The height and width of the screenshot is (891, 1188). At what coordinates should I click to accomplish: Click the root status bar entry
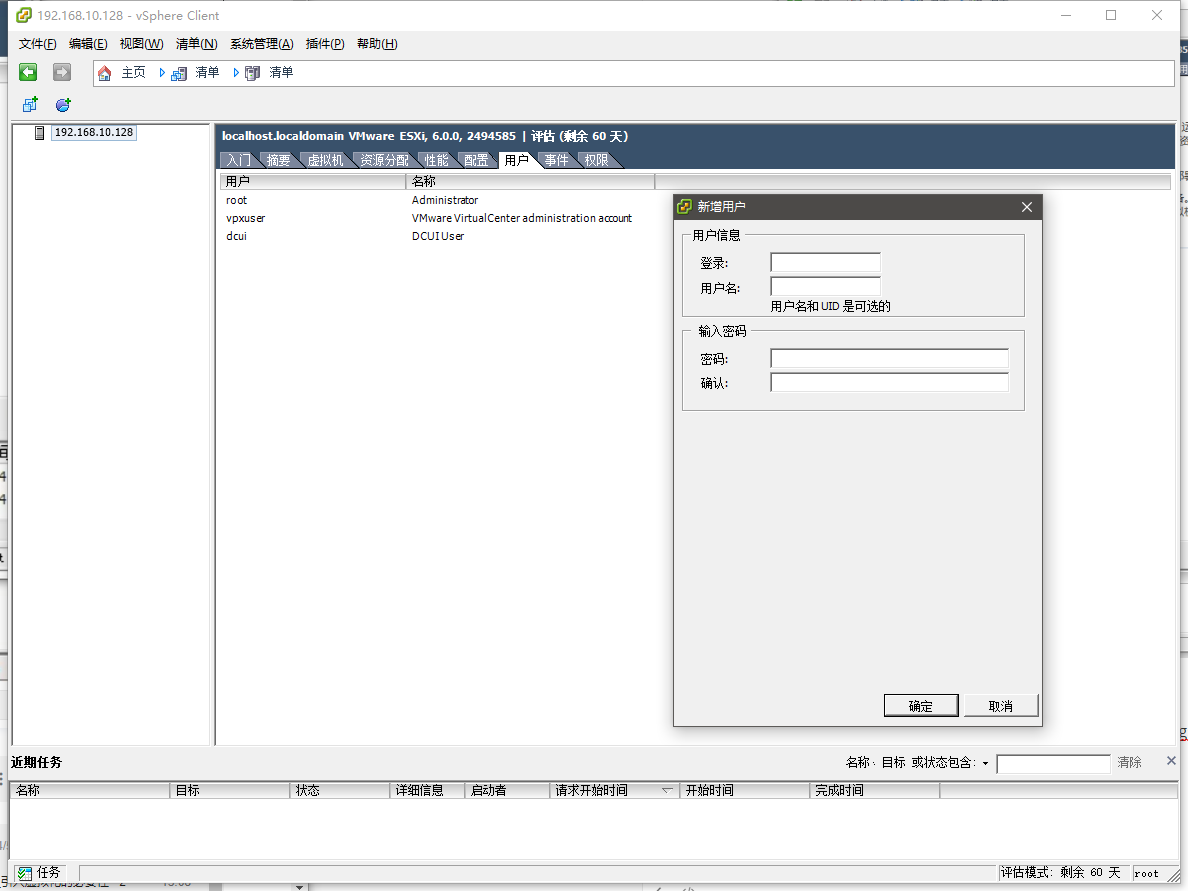click(x=1147, y=874)
